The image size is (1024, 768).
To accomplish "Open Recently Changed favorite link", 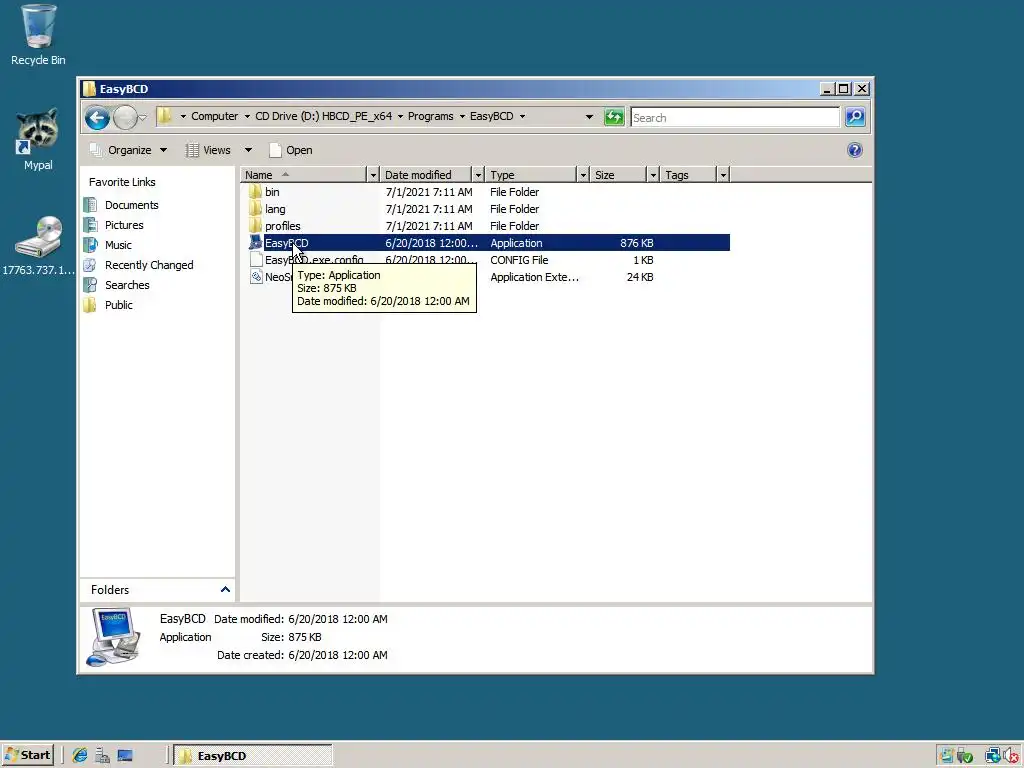I will coord(149,265).
